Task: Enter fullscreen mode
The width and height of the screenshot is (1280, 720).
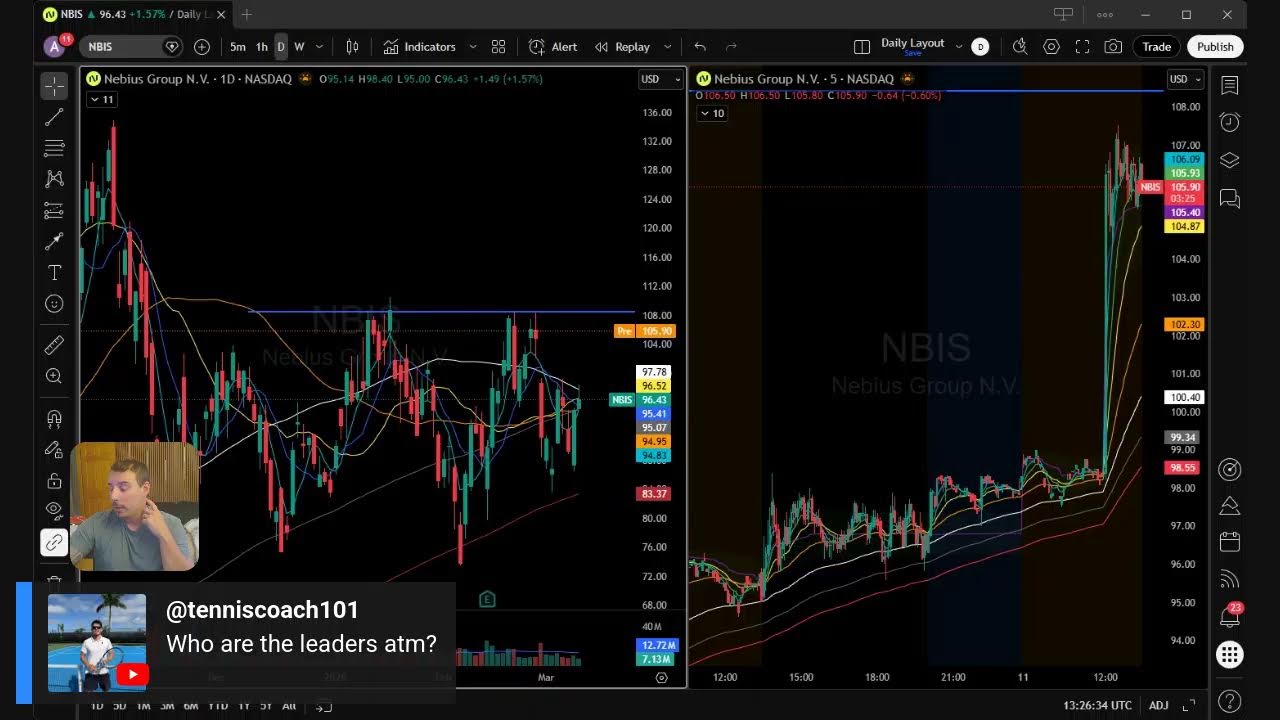Action: click(1082, 47)
